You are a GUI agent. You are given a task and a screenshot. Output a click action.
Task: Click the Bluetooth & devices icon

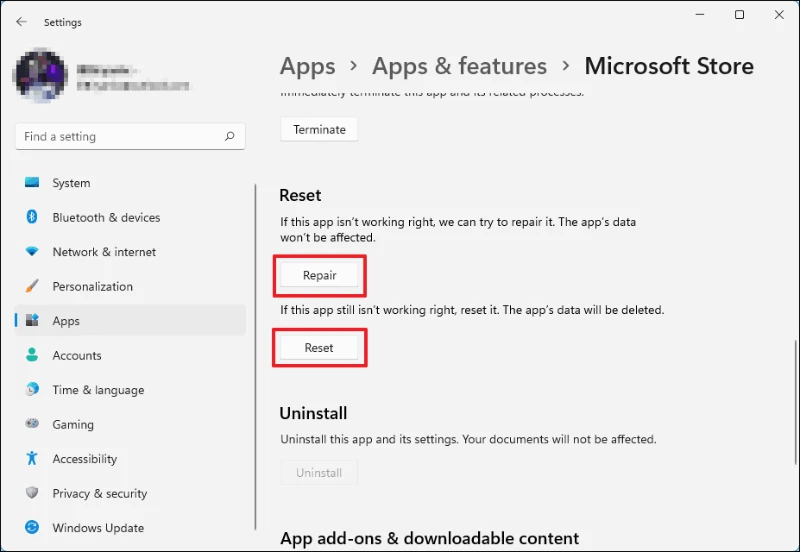pyautogui.click(x=32, y=217)
